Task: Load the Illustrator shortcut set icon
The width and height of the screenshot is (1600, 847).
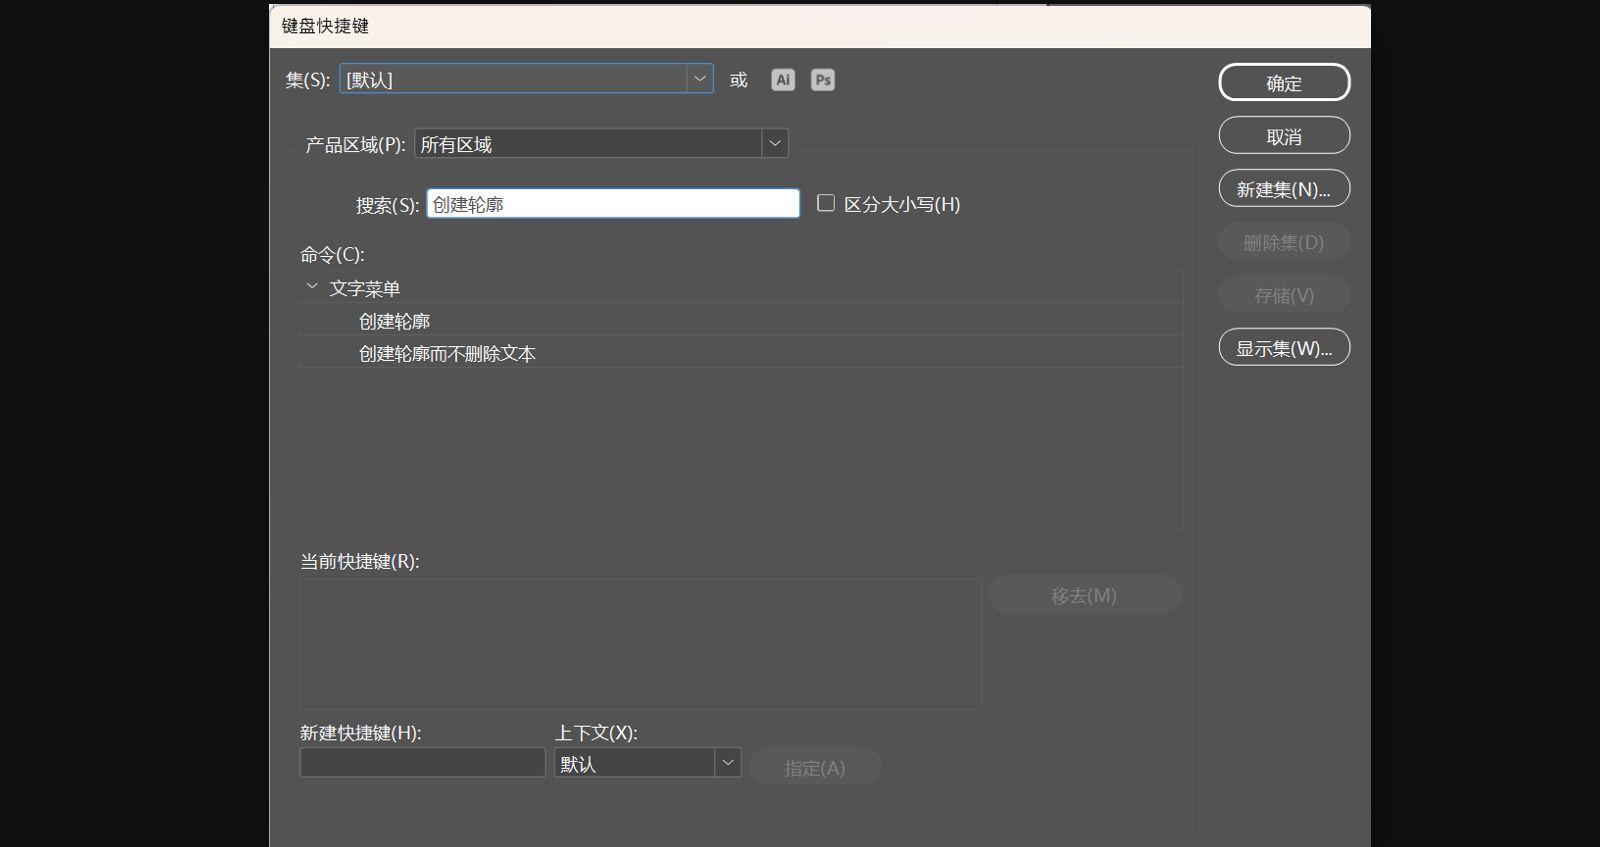Action: coord(783,80)
